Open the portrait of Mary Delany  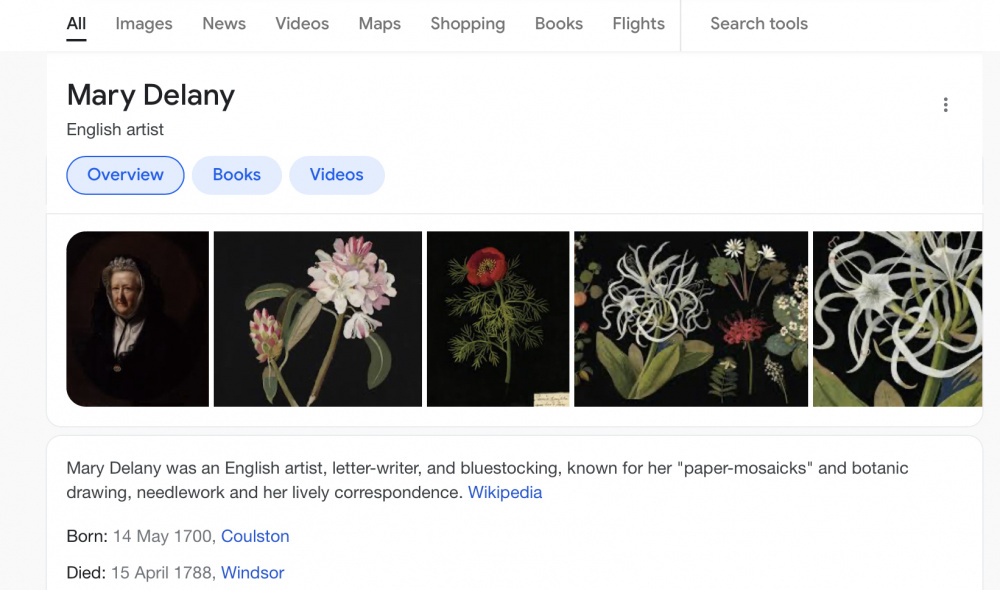pos(138,319)
